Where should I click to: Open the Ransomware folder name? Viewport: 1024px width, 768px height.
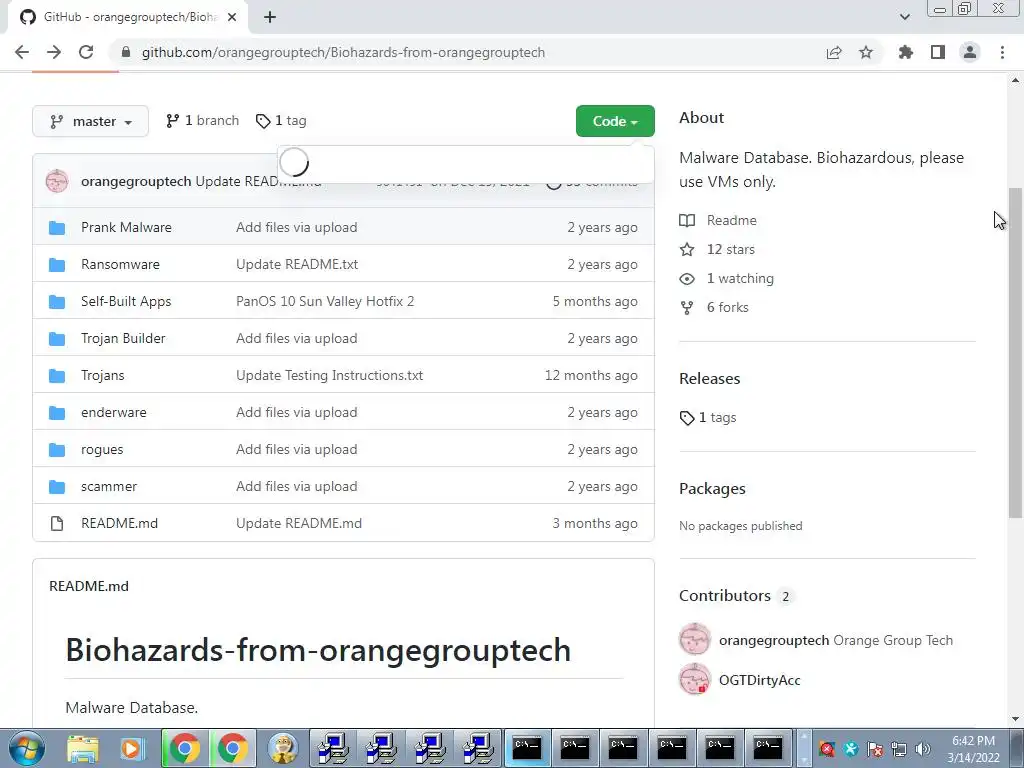(x=120, y=264)
